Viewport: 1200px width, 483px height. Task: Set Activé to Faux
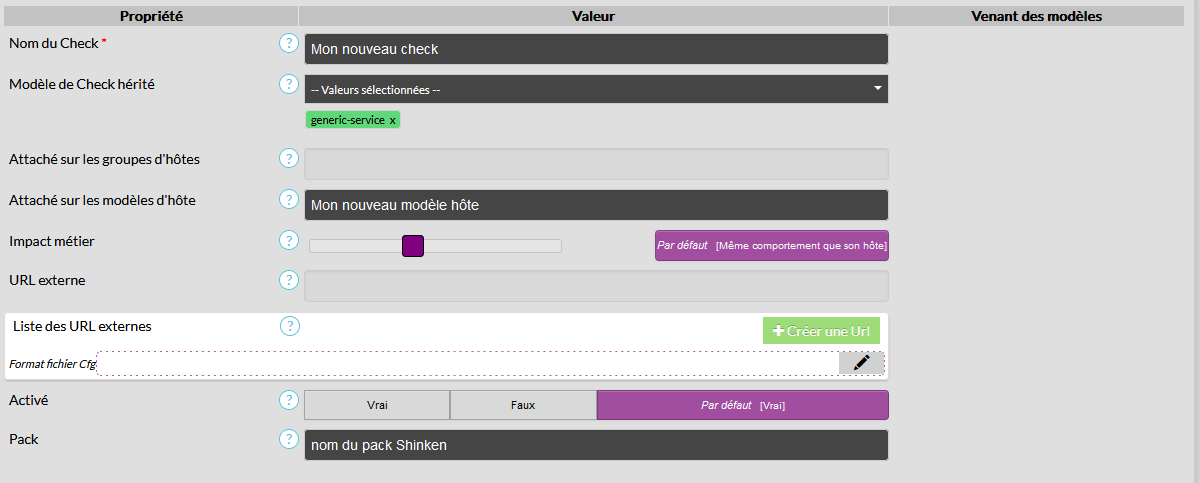click(523, 405)
